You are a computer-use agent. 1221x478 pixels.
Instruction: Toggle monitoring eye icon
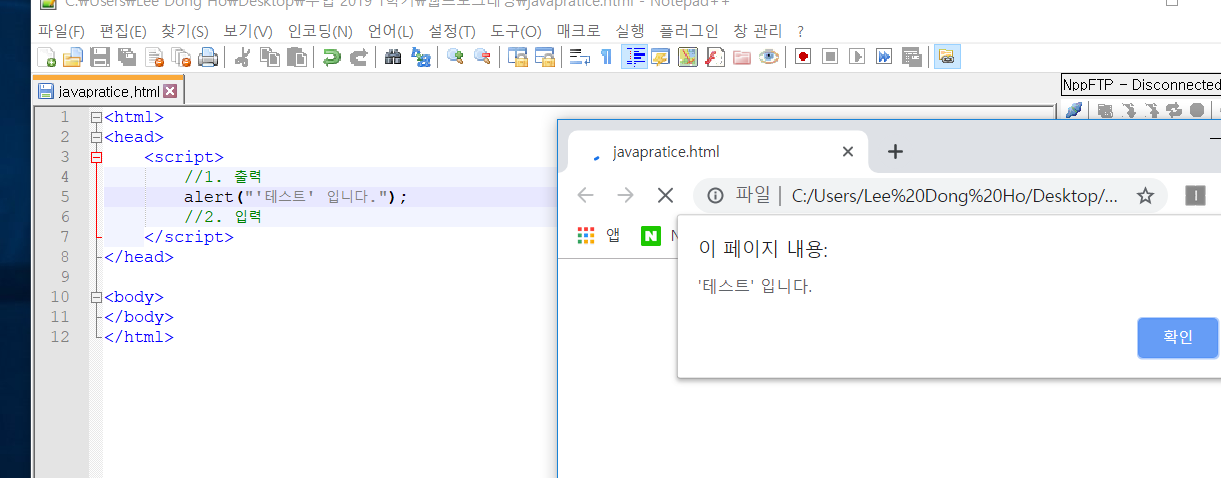(768, 57)
